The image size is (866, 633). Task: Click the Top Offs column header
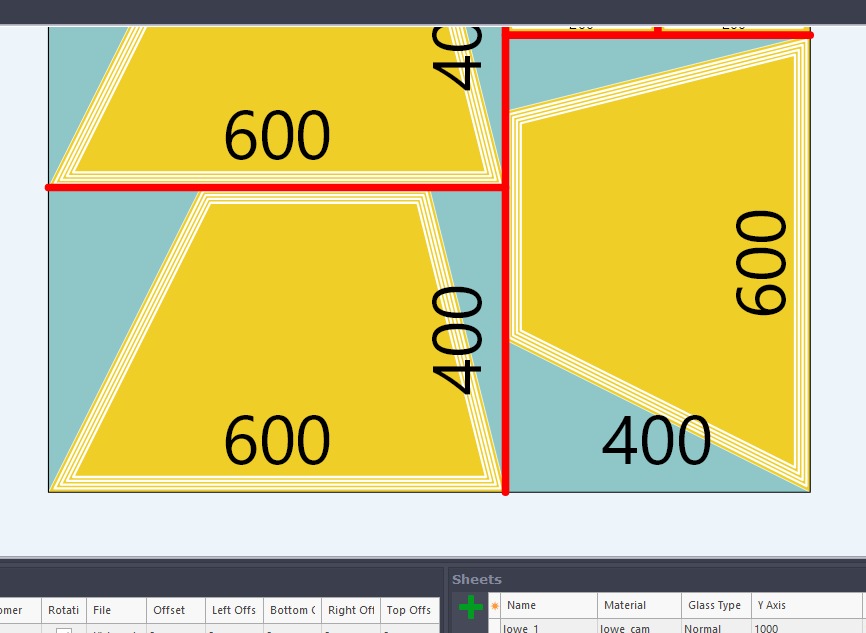click(409, 610)
